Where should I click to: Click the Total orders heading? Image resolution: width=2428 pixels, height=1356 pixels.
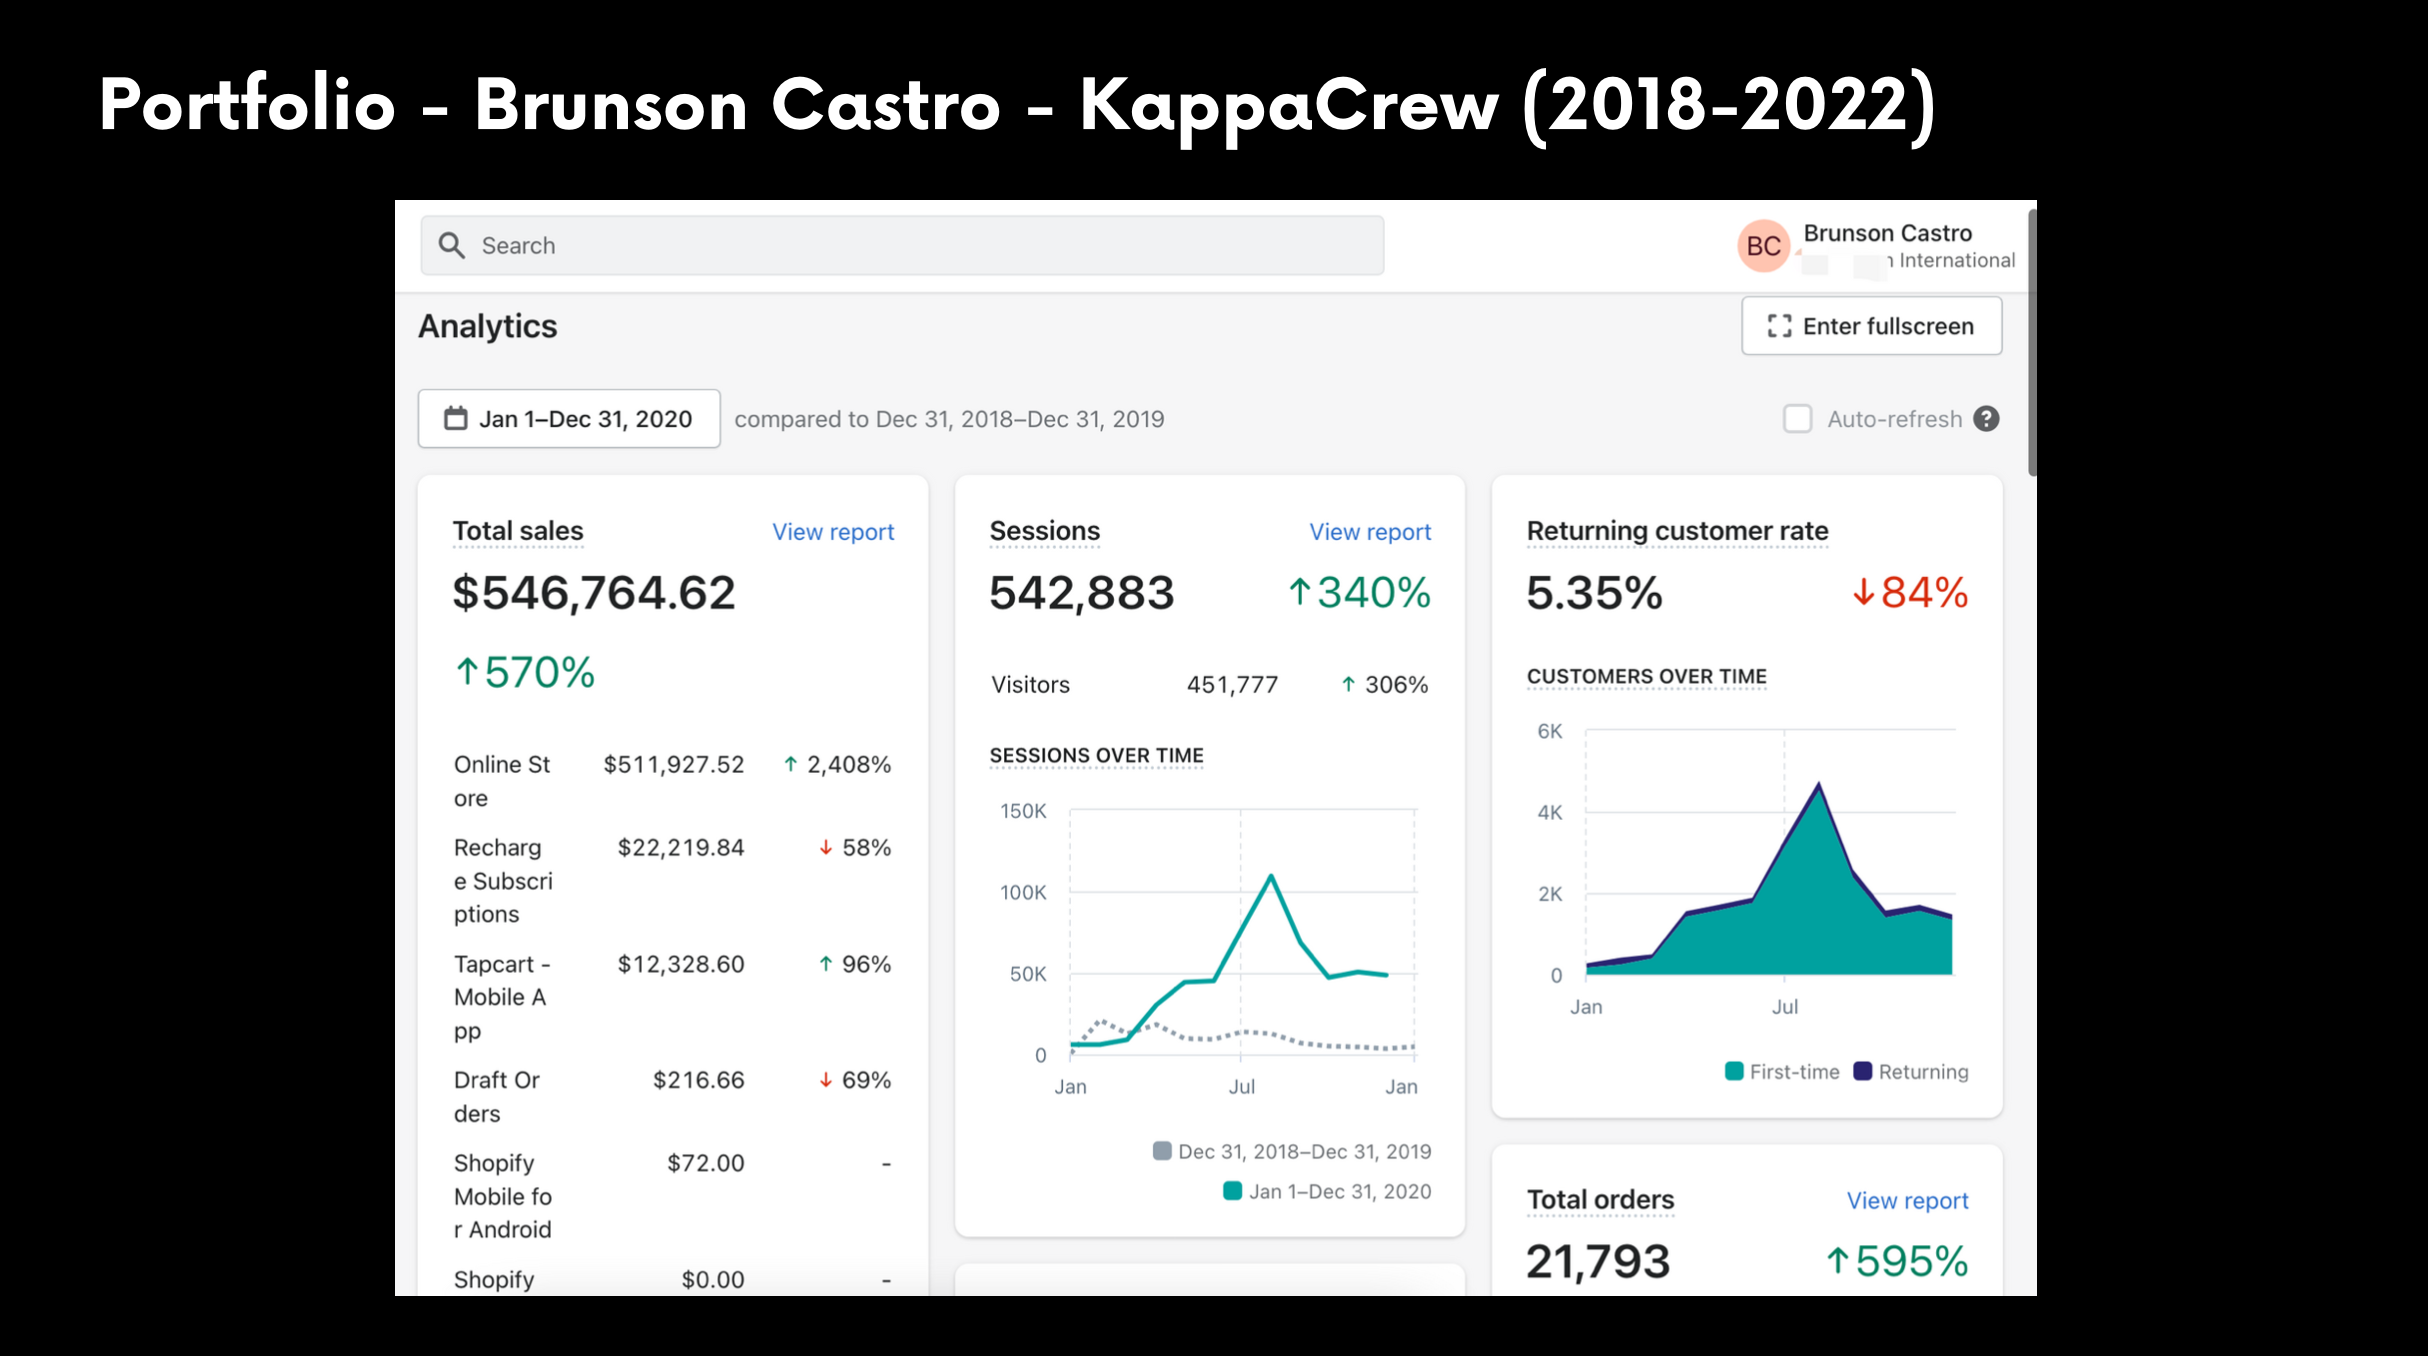pyautogui.click(x=1600, y=1200)
